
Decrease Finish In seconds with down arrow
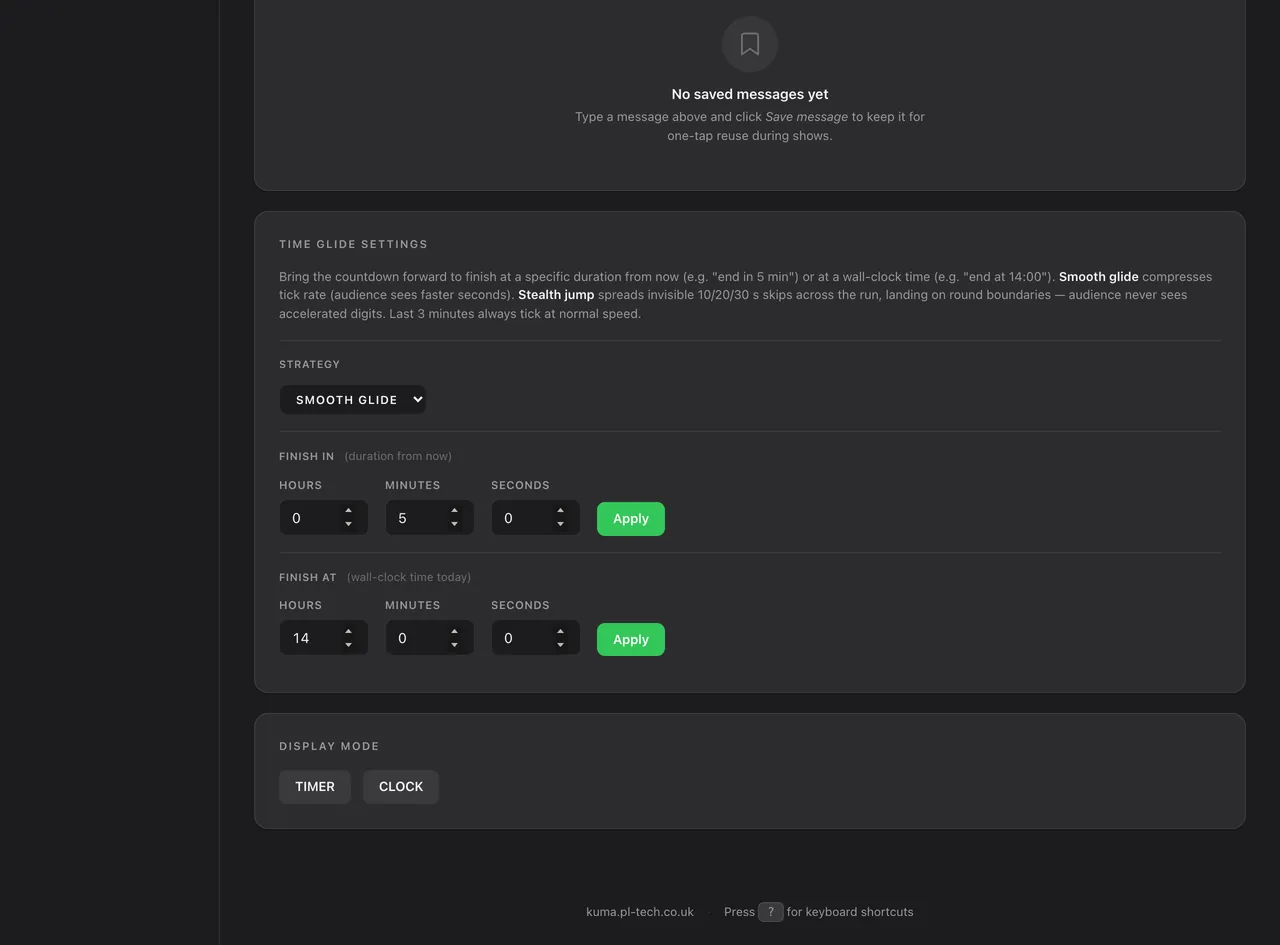[x=560, y=525]
